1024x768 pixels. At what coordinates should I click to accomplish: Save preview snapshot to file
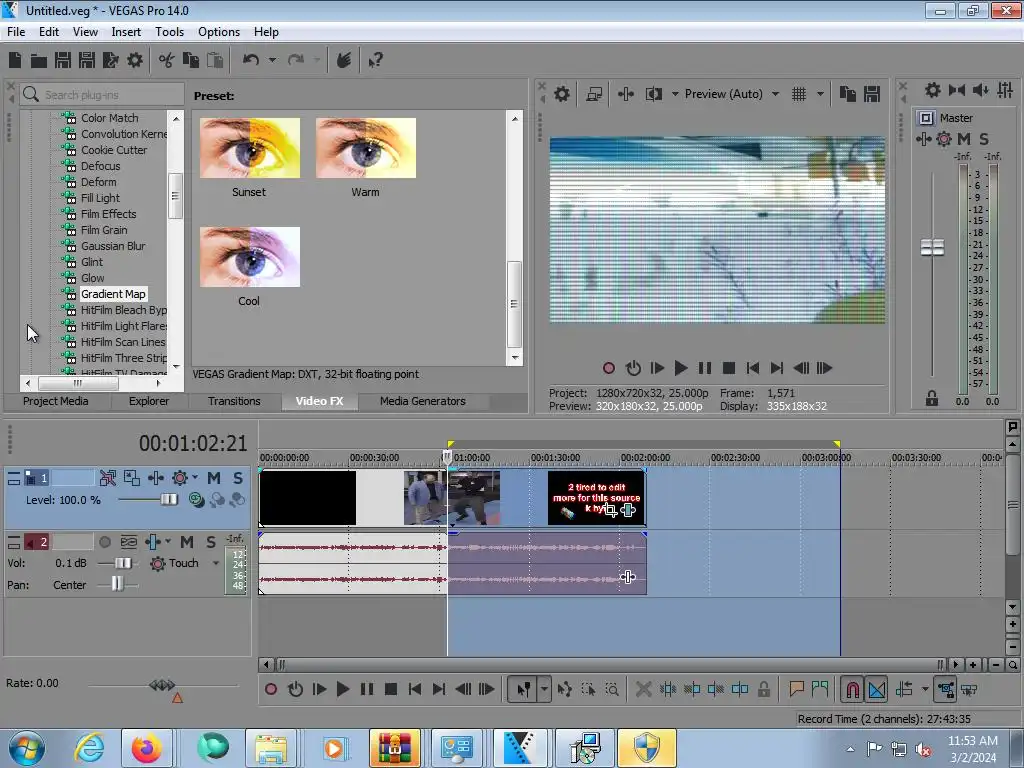tap(872, 94)
